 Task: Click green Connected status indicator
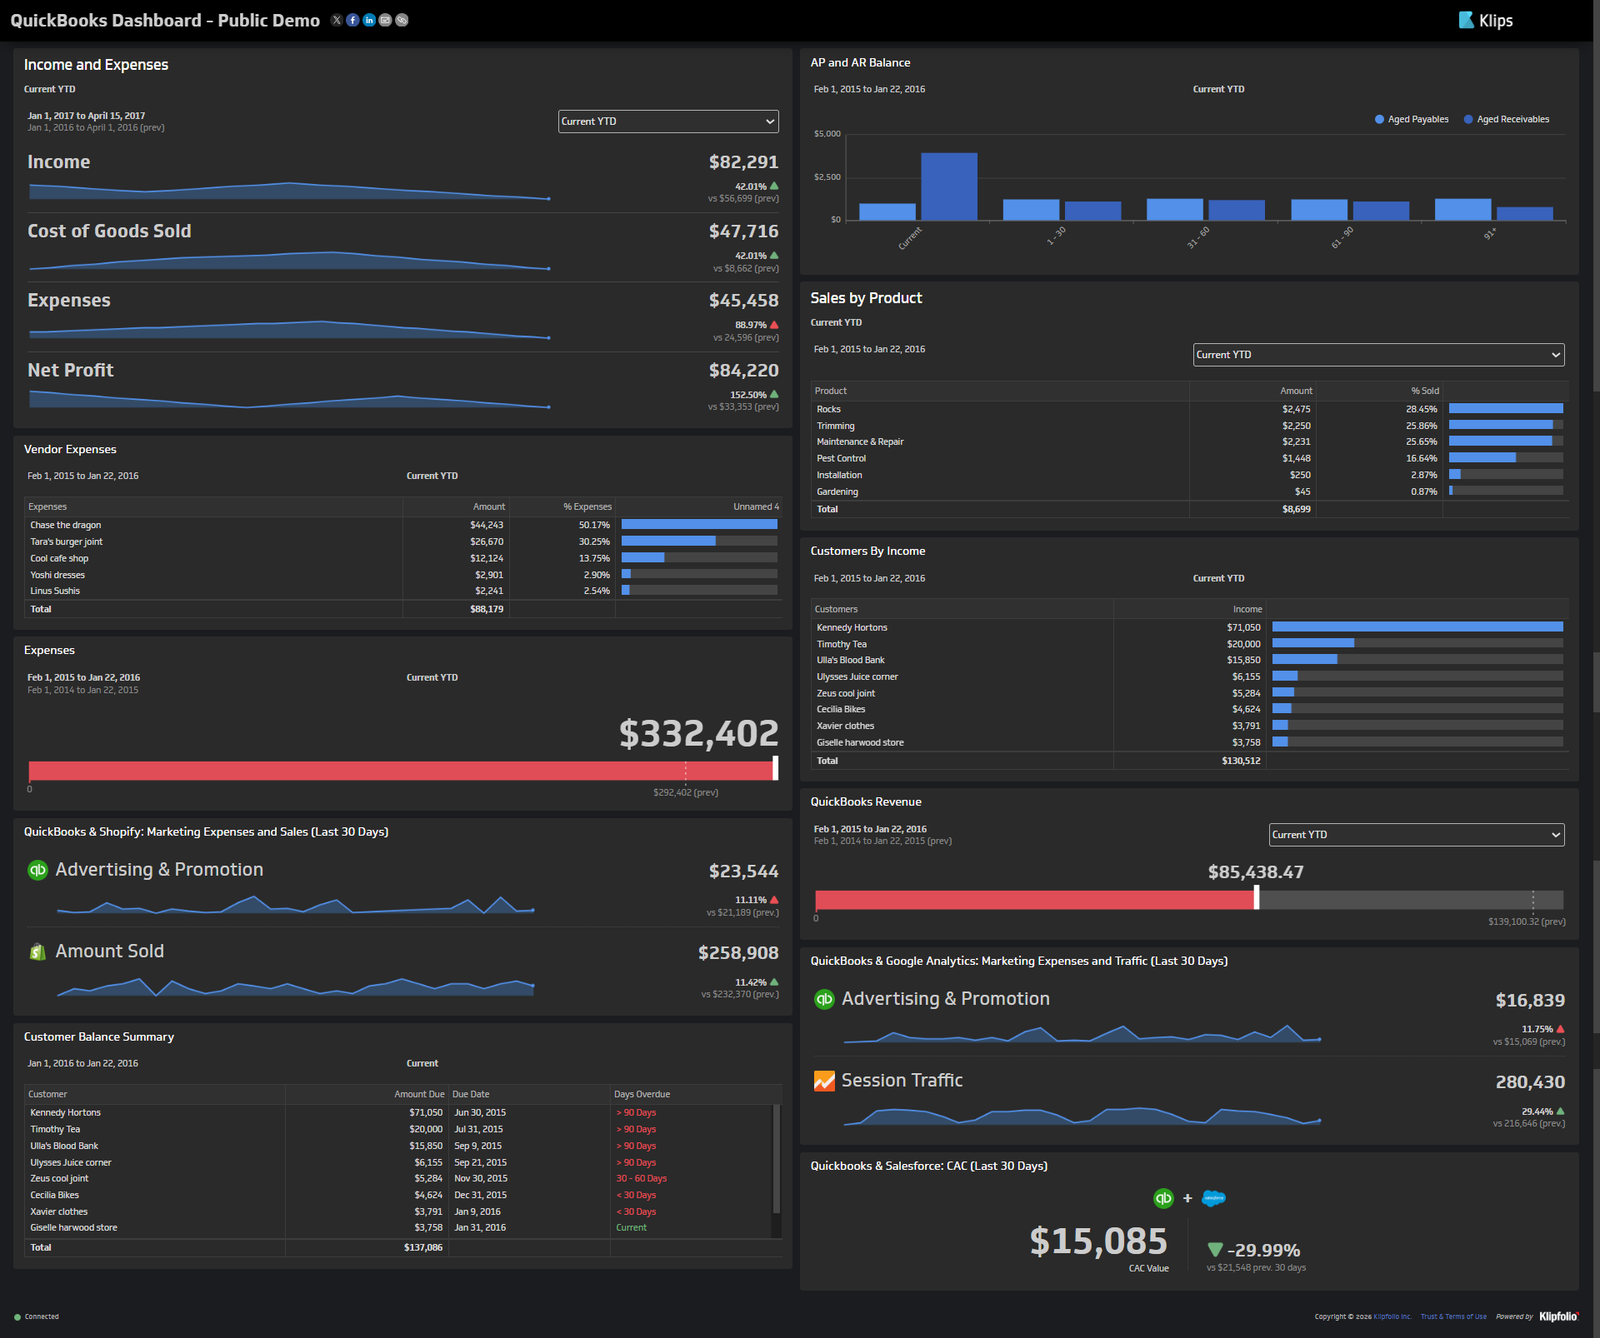coord(18,1317)
